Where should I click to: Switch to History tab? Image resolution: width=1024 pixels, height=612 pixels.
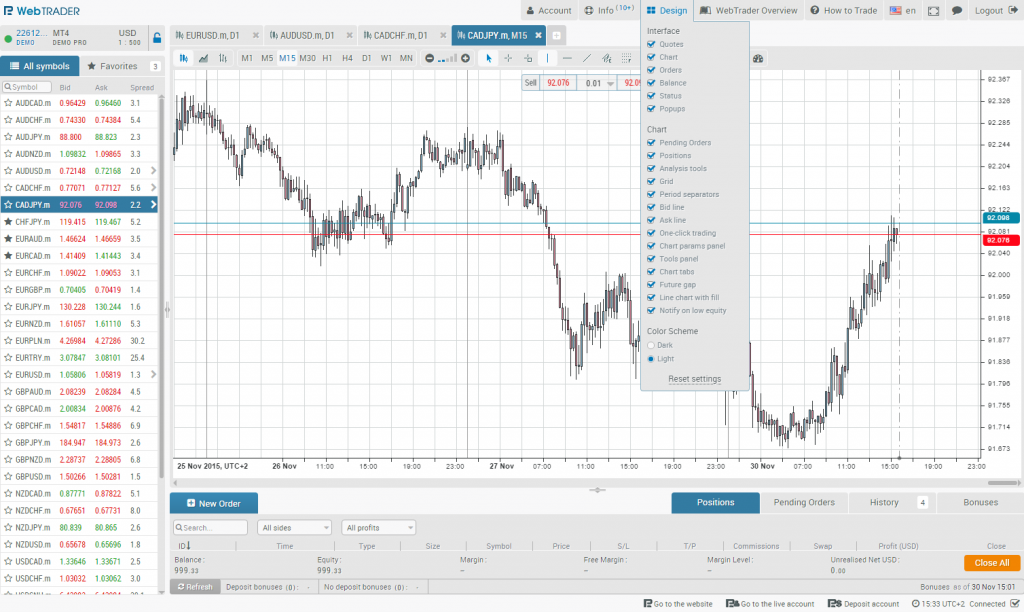click(x=893, y=502)
